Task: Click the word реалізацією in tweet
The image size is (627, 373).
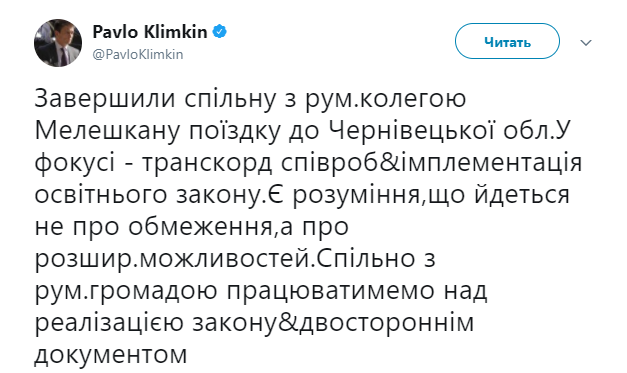Action: click(x=109, y=323)
